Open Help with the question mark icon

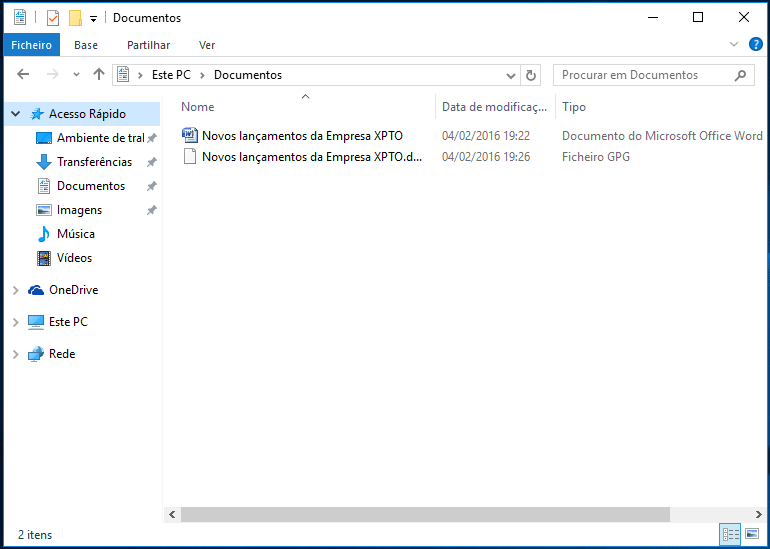(756, 44)
